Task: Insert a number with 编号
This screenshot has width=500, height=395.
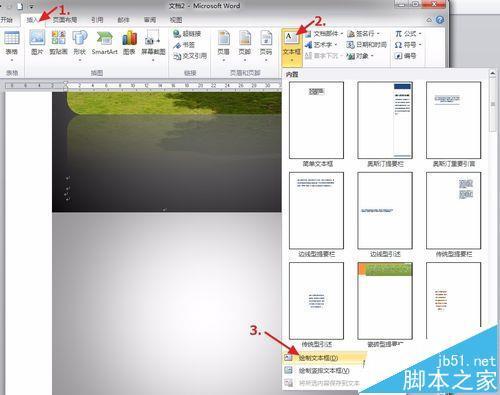Action: (405, 56)
